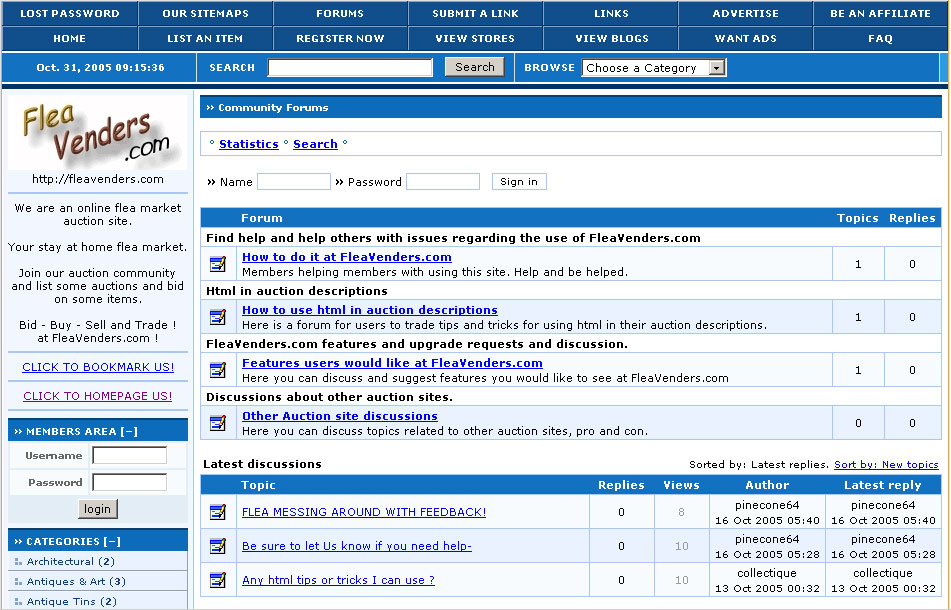Open How to do it at FleaVenders.com forum
The height and width of the screenshot is (610, 951).
347,257
